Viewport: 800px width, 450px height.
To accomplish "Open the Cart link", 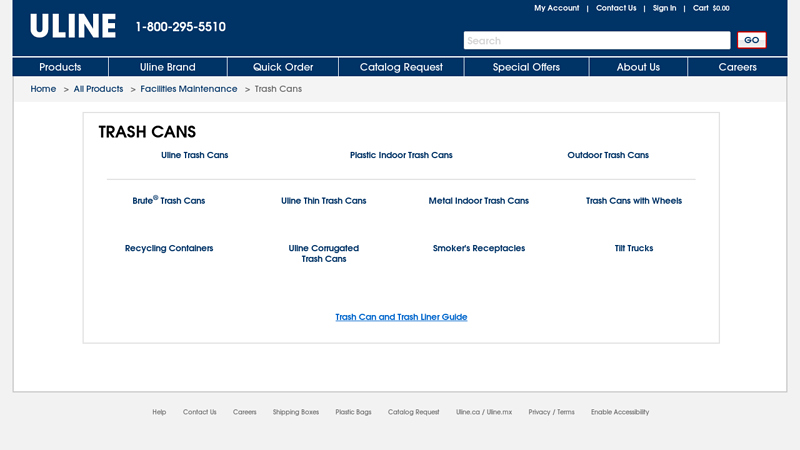I will (711, 8).
